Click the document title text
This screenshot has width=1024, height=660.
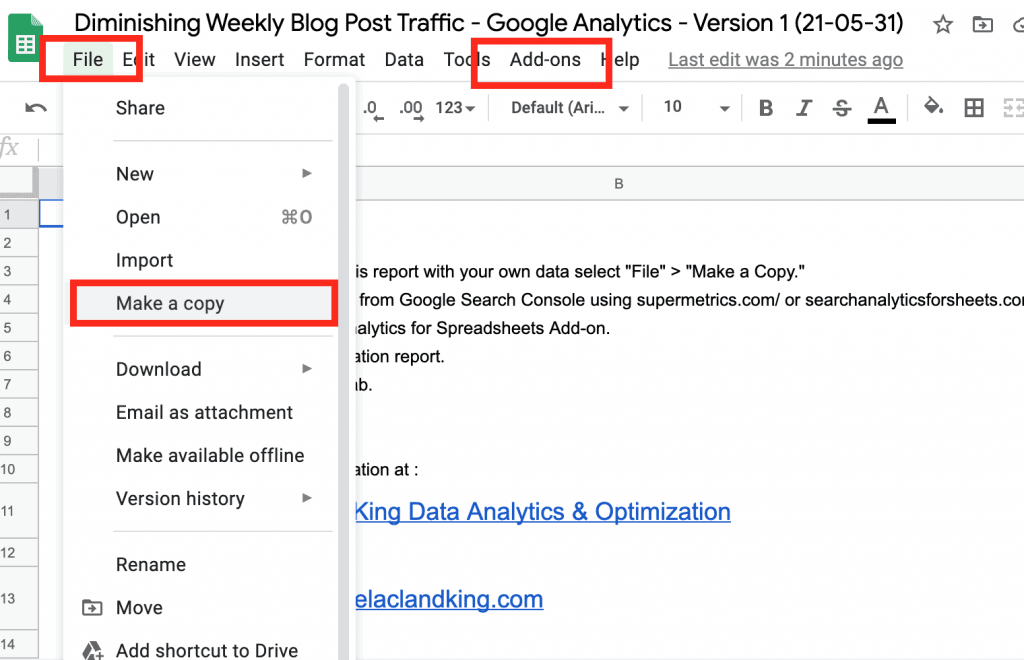pyautogui.click(x=488, y=23)
